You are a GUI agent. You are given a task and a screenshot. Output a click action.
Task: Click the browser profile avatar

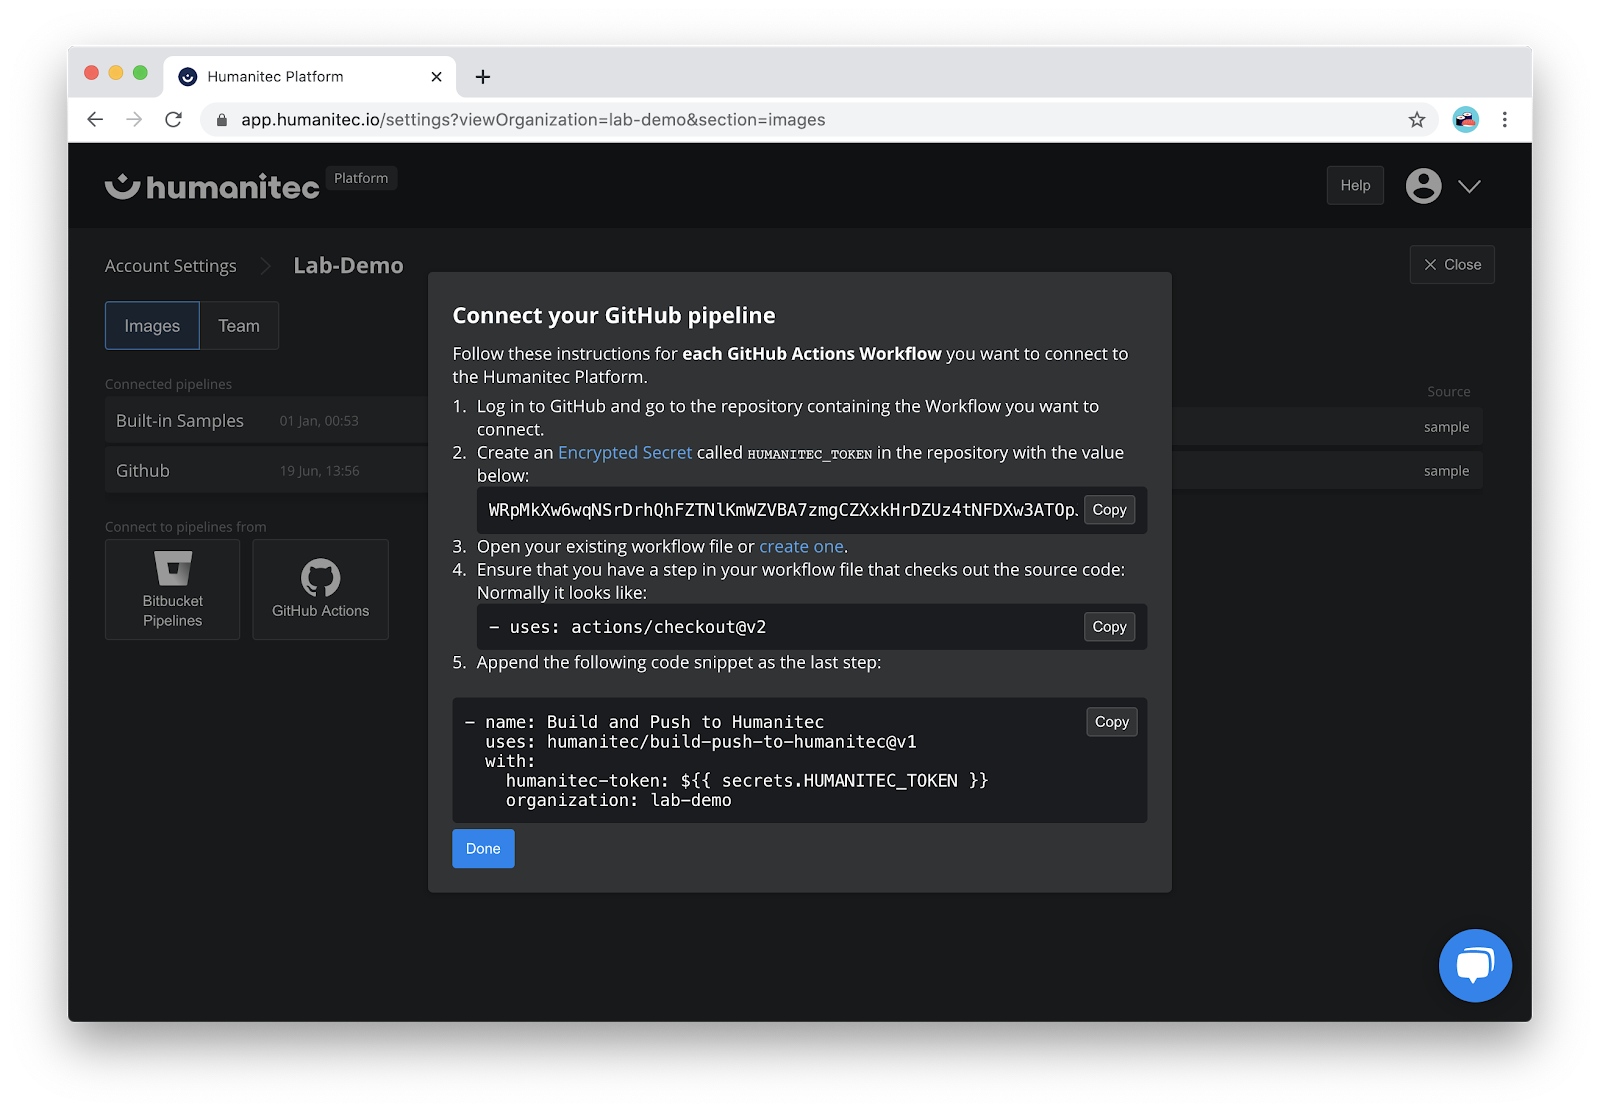[1465, 120]
